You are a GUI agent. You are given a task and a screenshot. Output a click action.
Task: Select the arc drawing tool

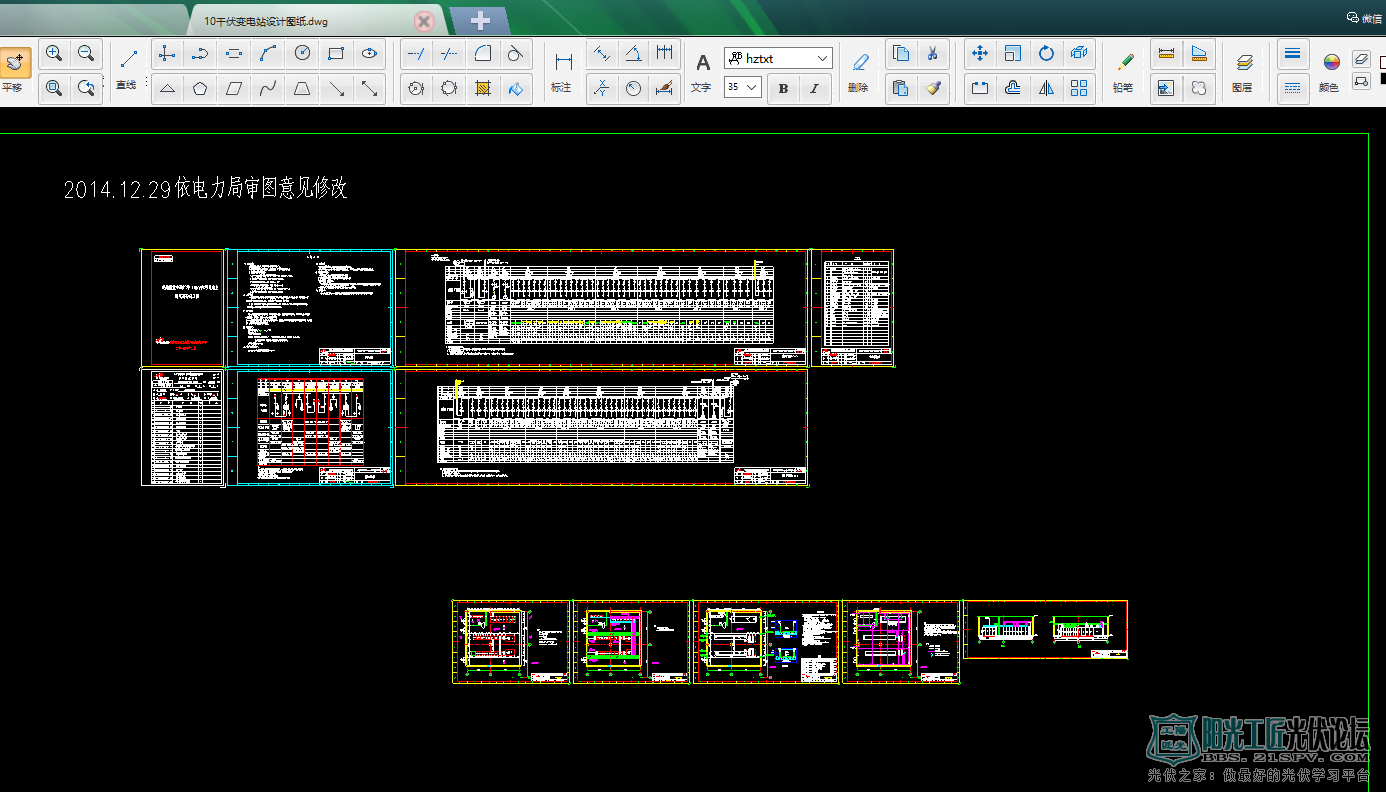pos(268,54)
